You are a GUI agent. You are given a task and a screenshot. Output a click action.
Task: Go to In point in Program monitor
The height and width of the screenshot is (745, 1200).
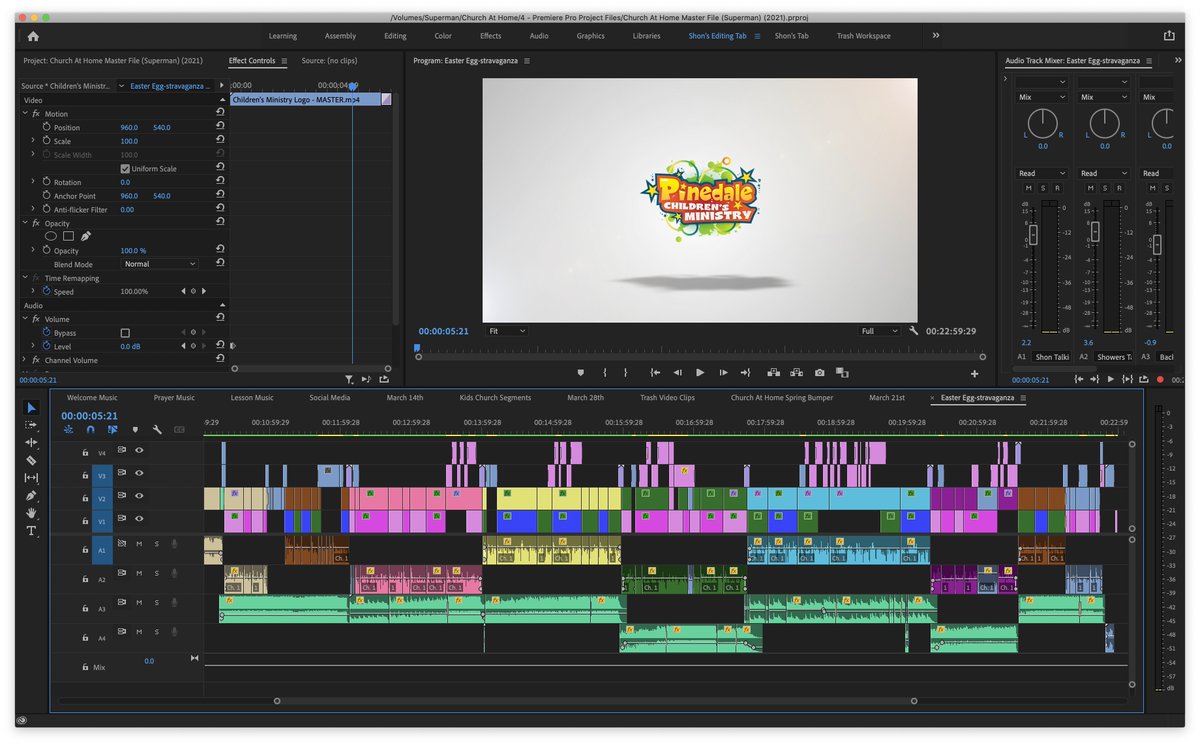[655, 372]
